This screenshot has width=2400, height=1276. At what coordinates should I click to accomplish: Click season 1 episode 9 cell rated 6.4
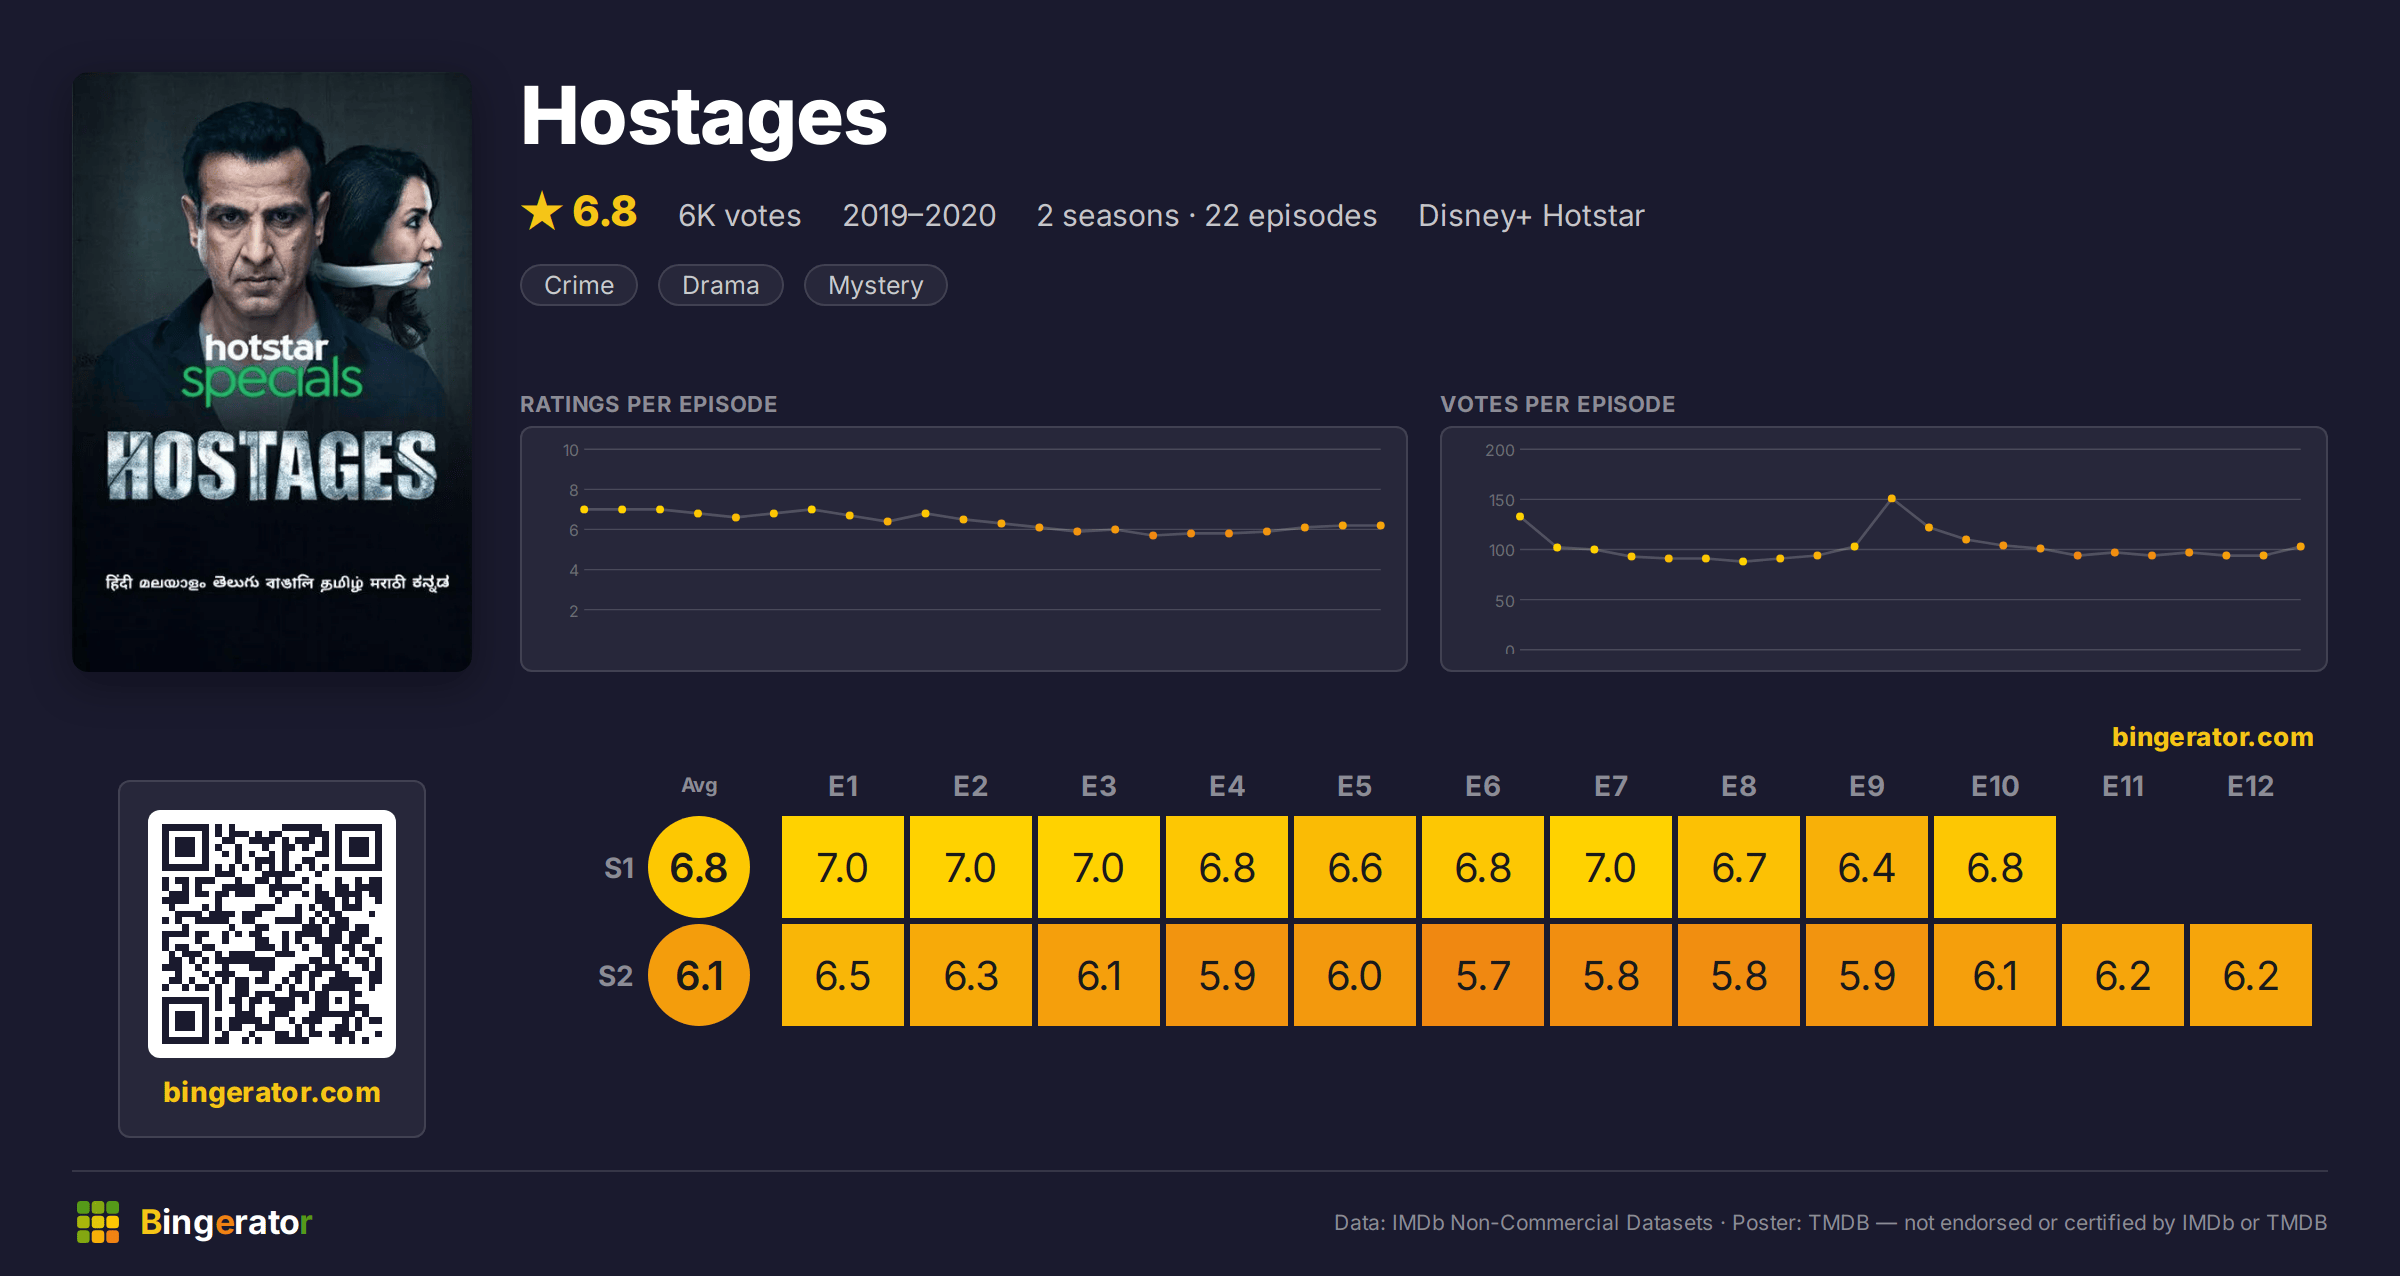click(1867, 867)
